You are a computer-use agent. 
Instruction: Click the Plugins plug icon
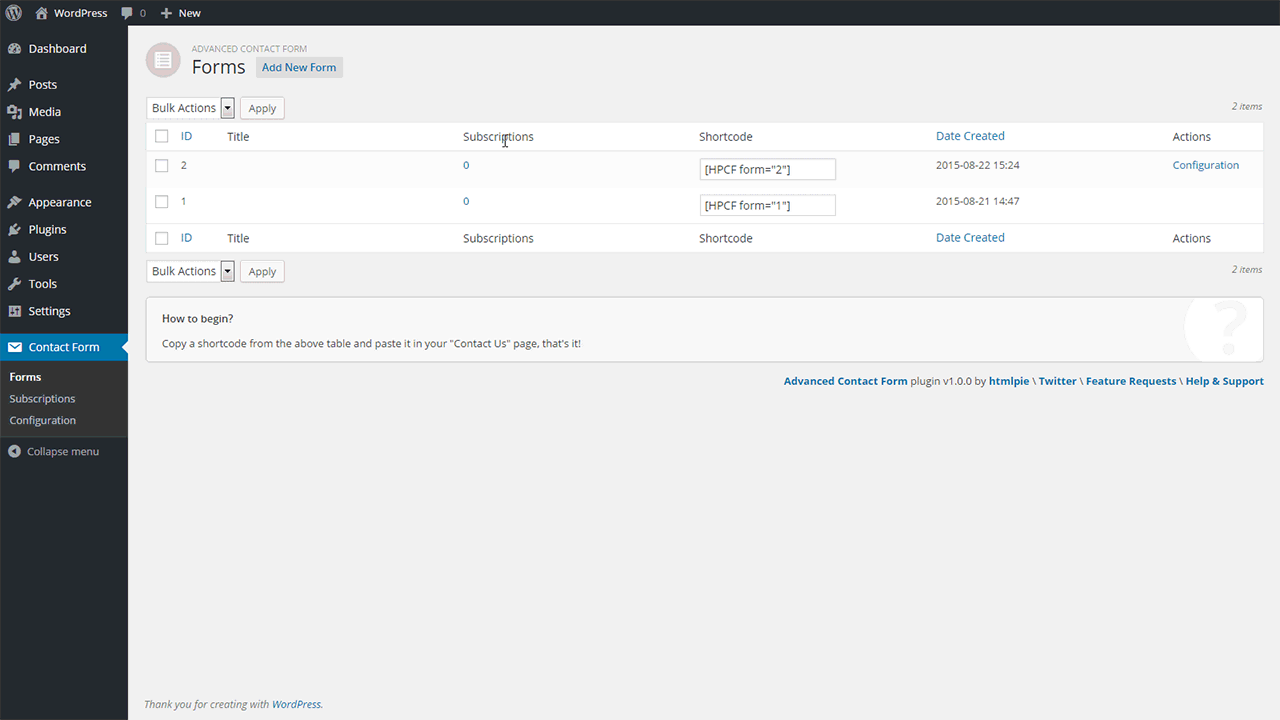point(14,229)
